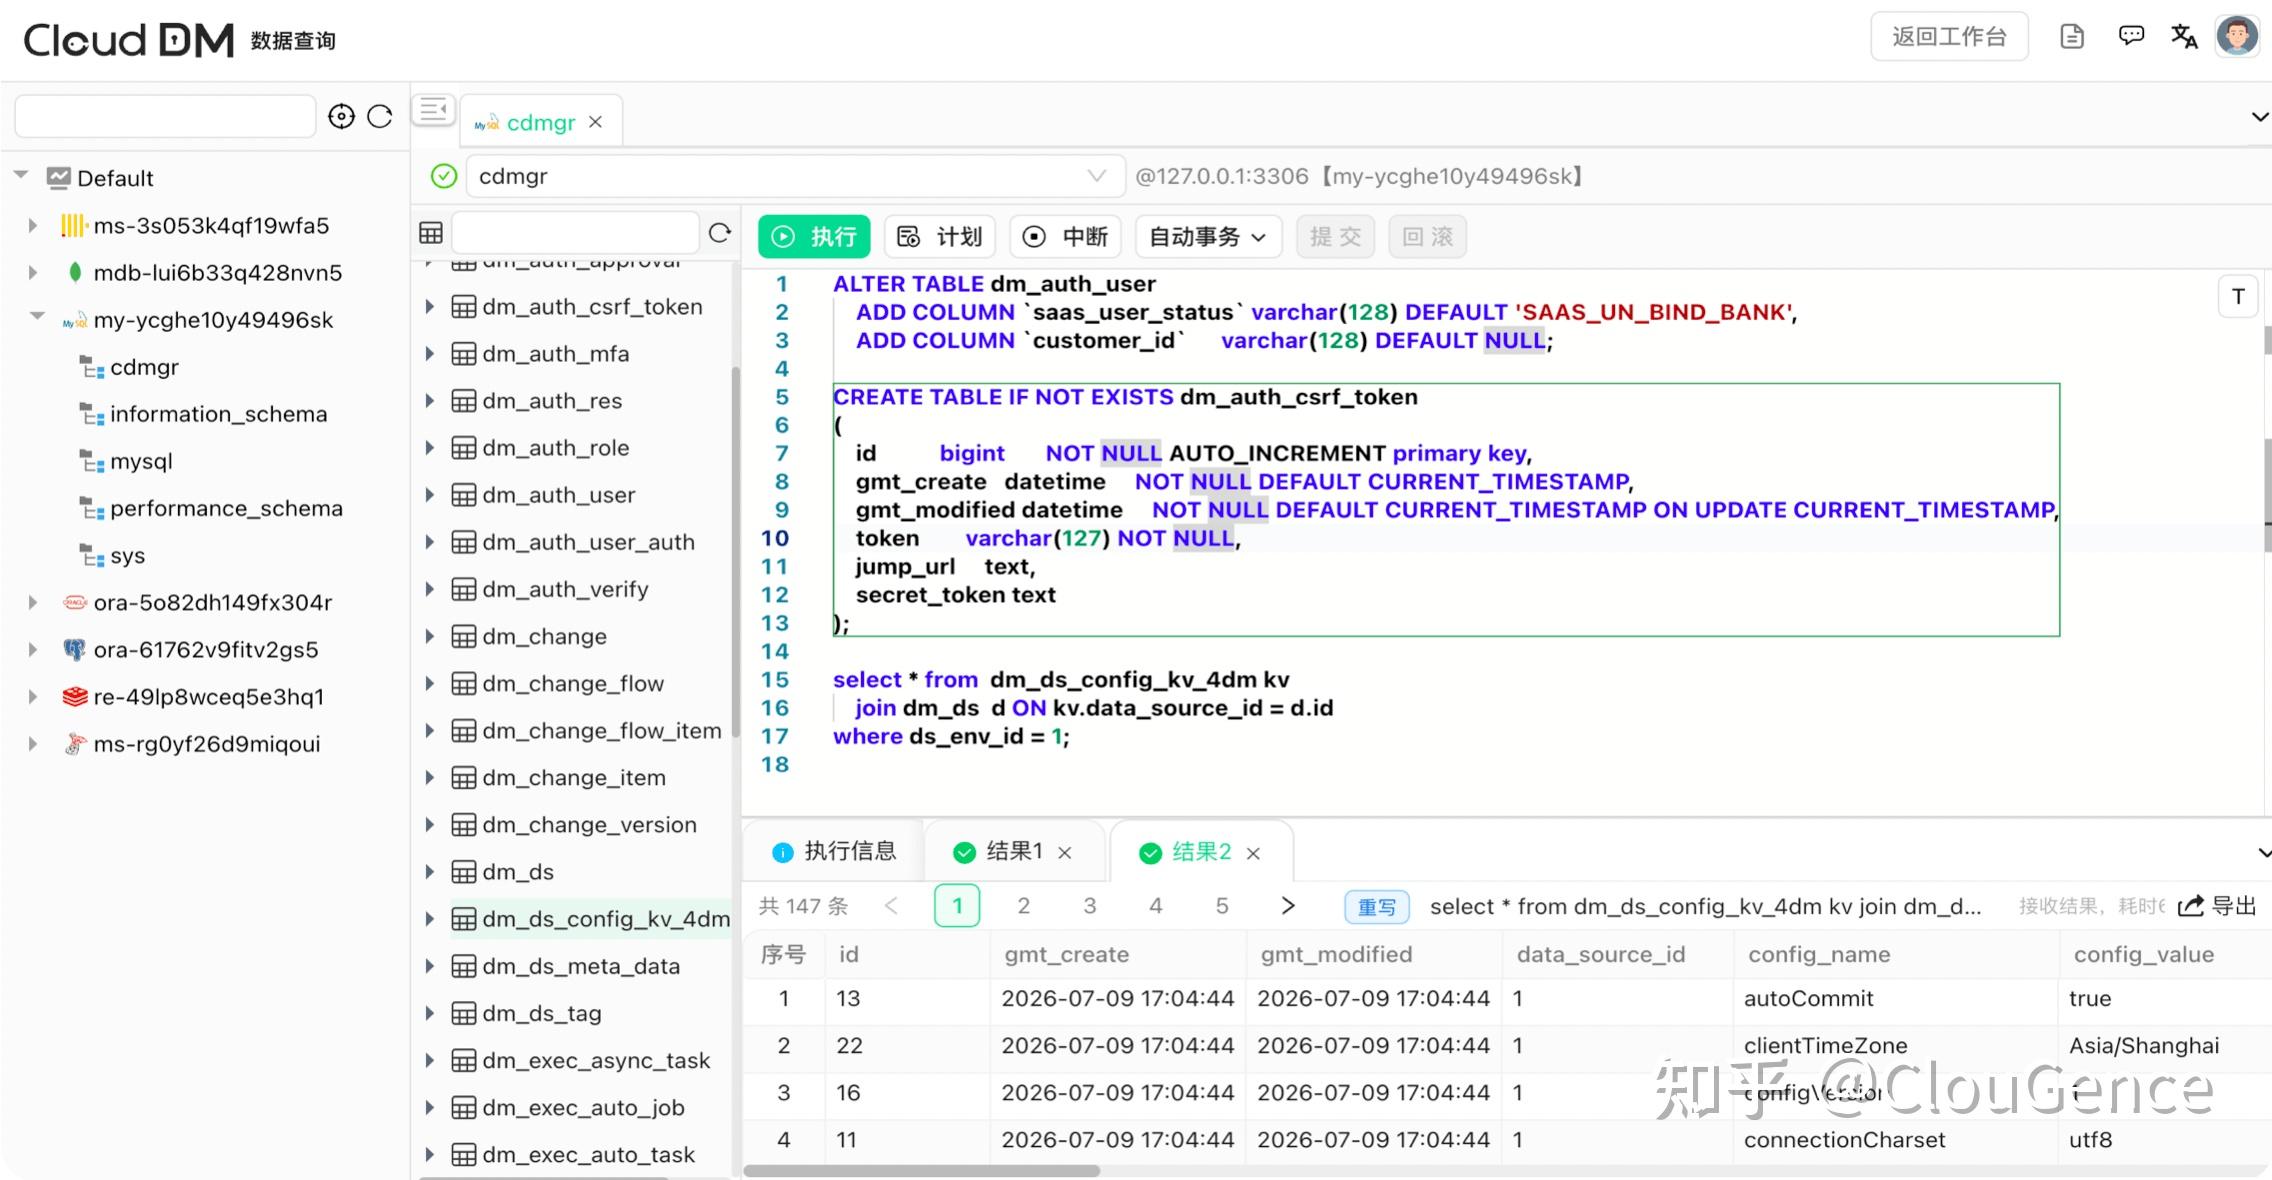
Task: Click the horizontal scrollbar of results table
Action: (x=921, y=1170)
